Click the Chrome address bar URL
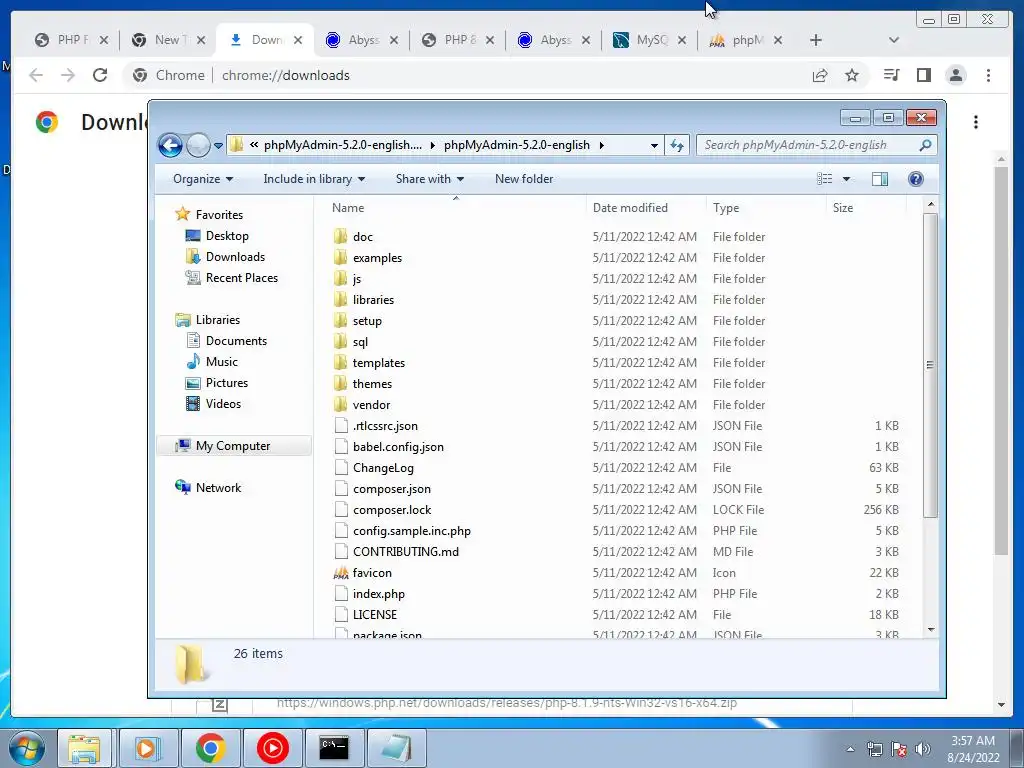 pos(285,75)
